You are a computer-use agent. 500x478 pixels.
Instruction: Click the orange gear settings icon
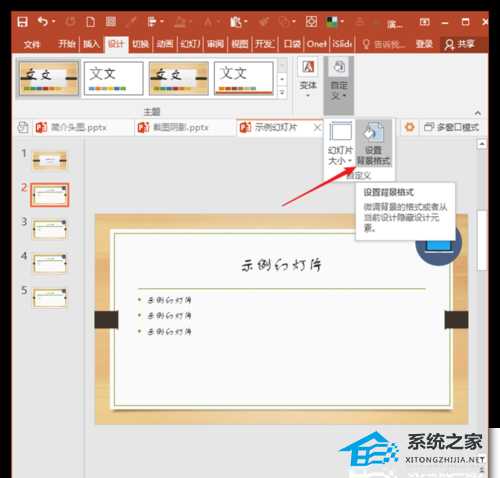(409, 127)
